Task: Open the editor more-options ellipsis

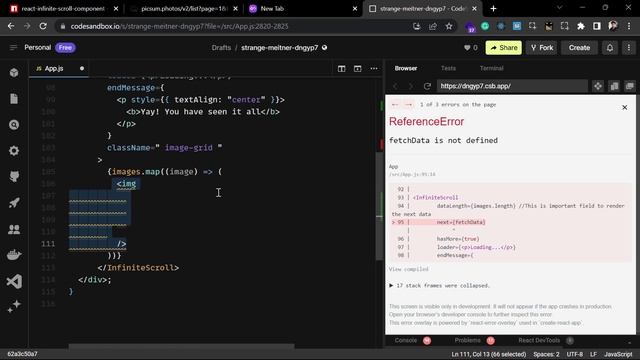Action: tap(374, 69)
